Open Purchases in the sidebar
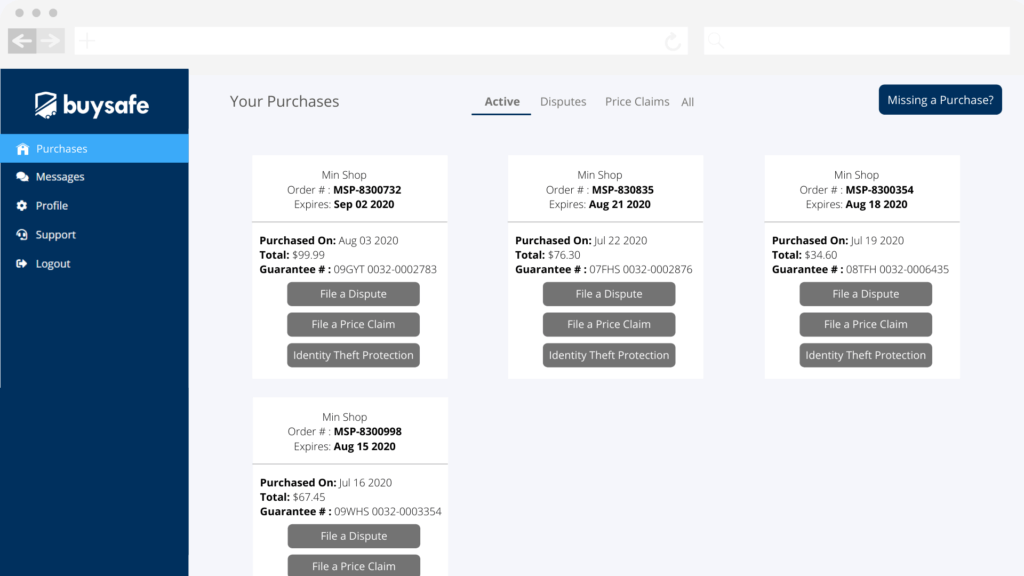The image size is (1024, 576). click(x=95, y=149)
